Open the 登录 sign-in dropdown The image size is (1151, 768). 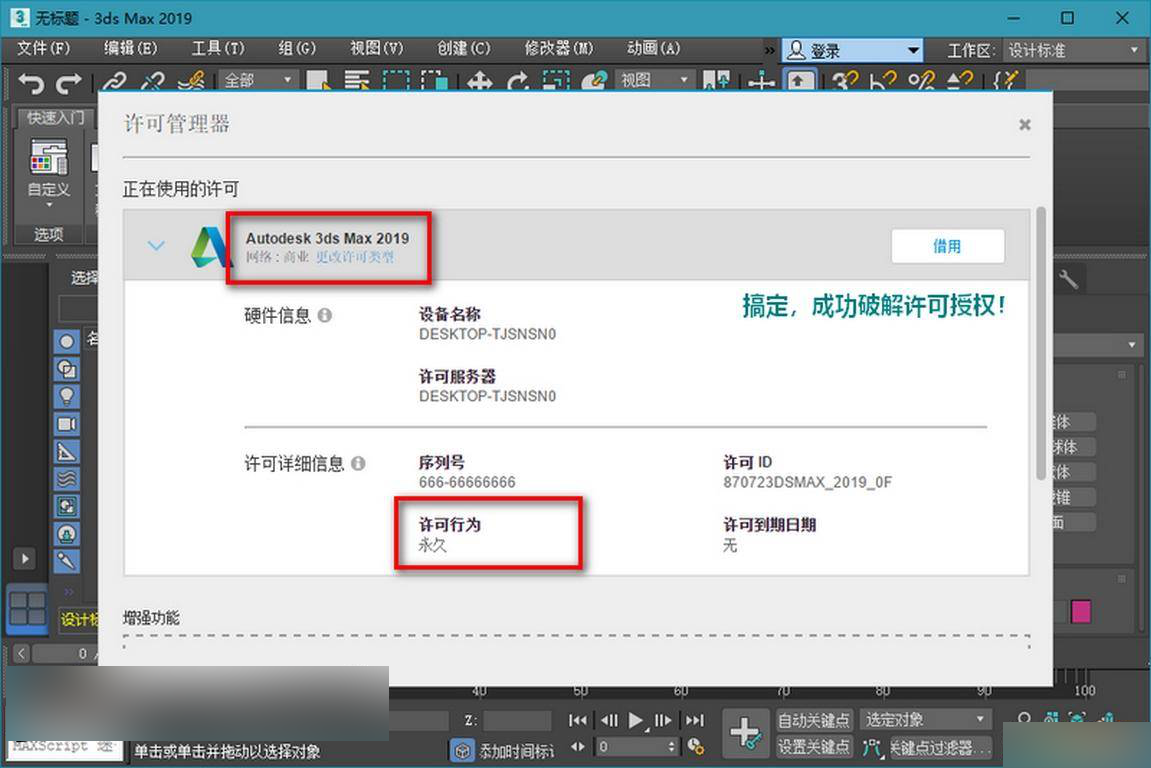click(853, 51)
